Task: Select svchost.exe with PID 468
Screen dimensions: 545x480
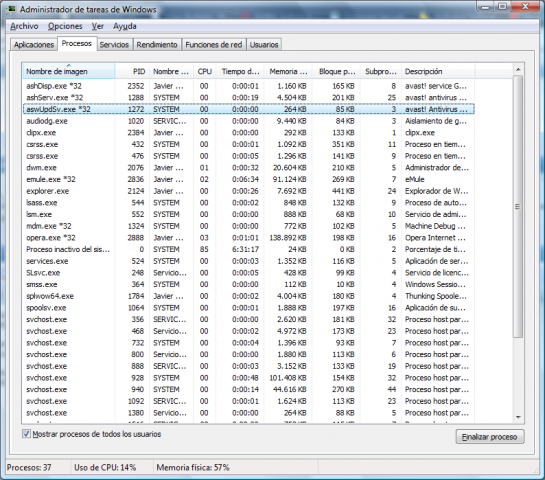Action: click(x=249, y=331)
